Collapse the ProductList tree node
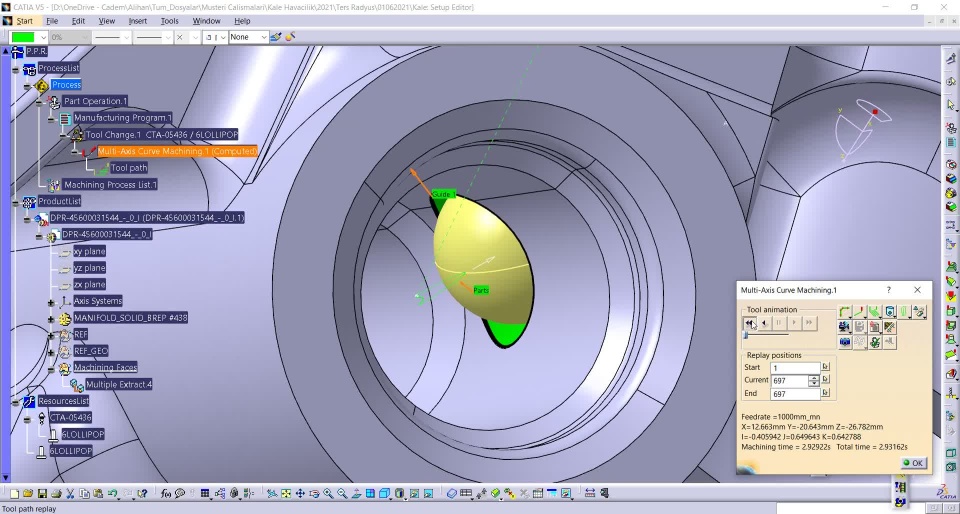Viewport: 960px width, 514px height. [x=15, y=201]
